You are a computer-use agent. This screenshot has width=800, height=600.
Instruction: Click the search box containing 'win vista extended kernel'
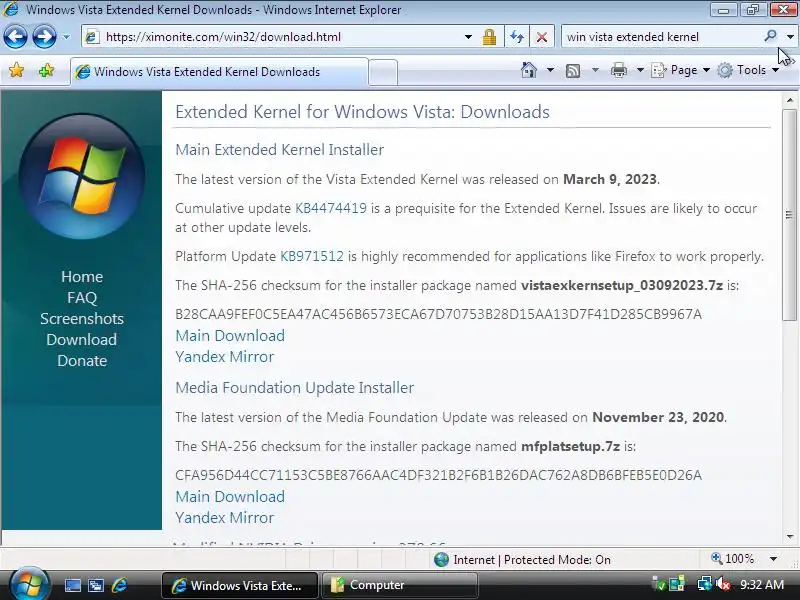point(661,37)
